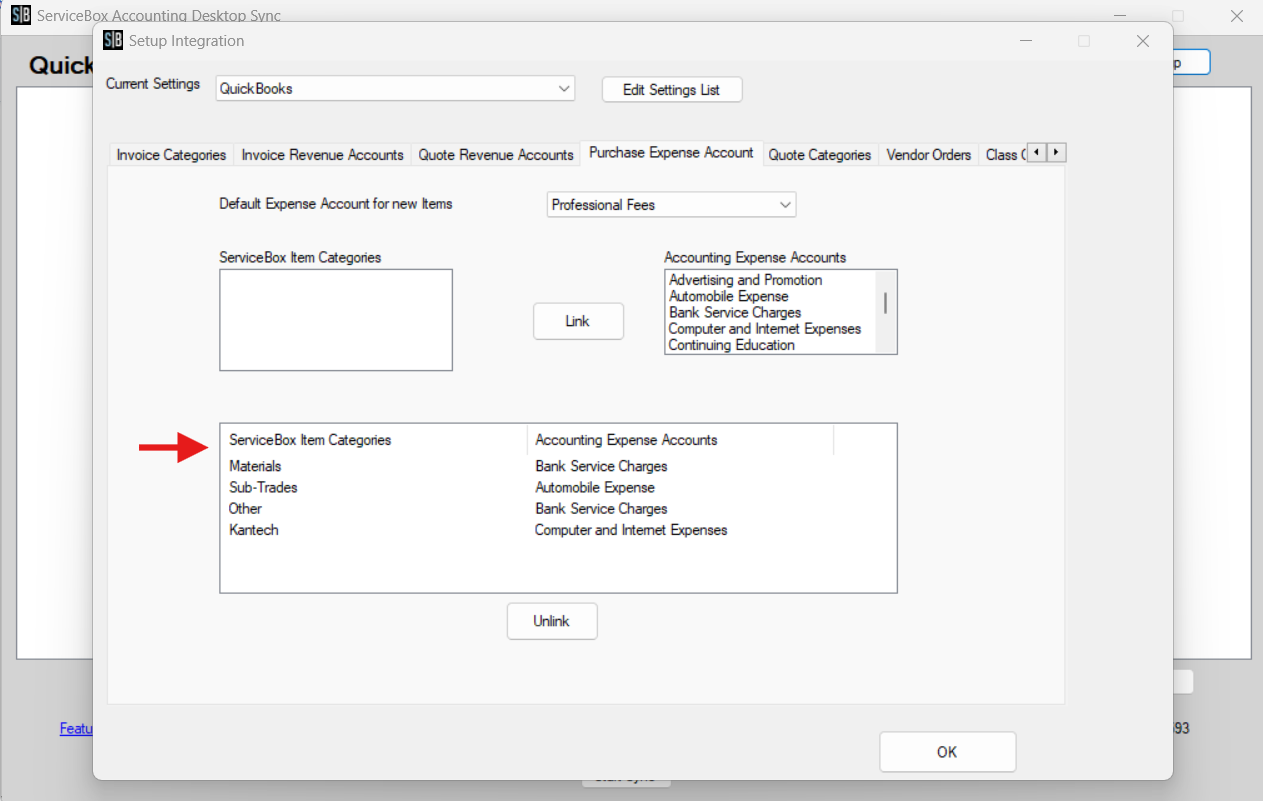
Task: Click the ServiceBox Item Categories column header
Action: coord(374,440)
